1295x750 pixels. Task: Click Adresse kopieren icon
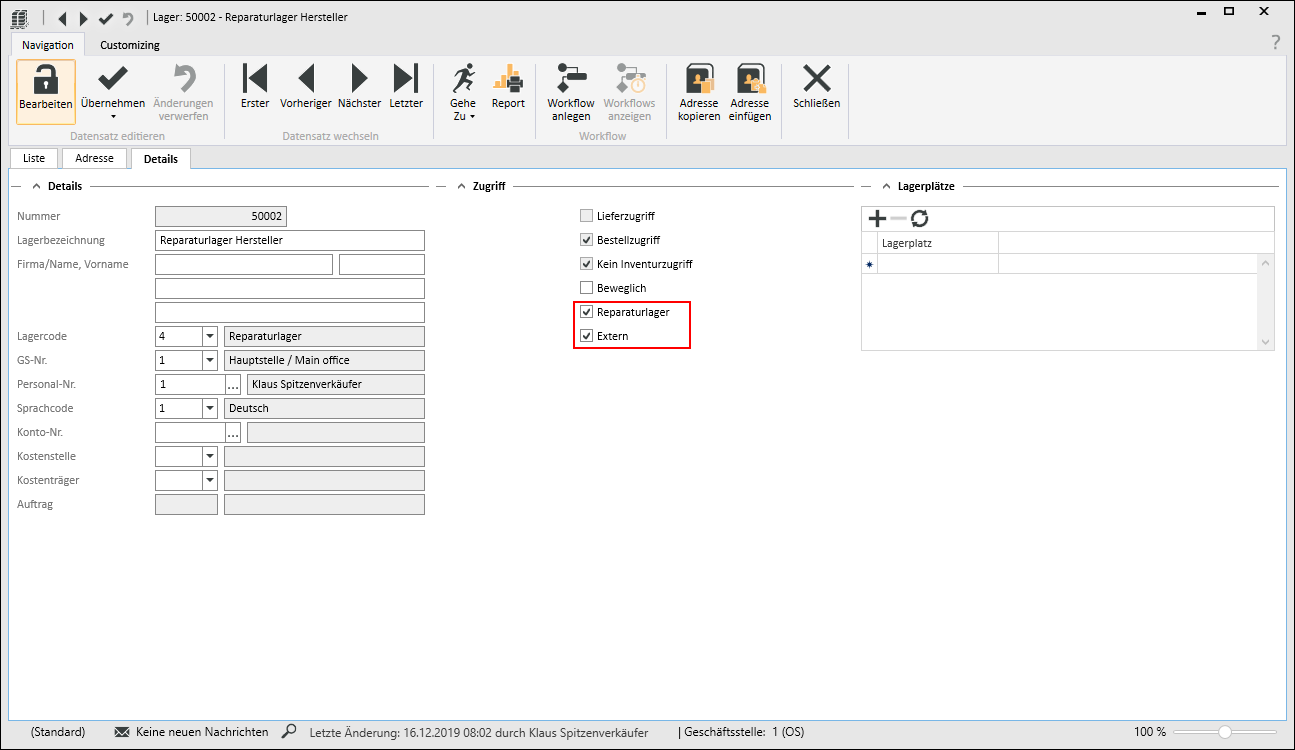tap(698, 80)
